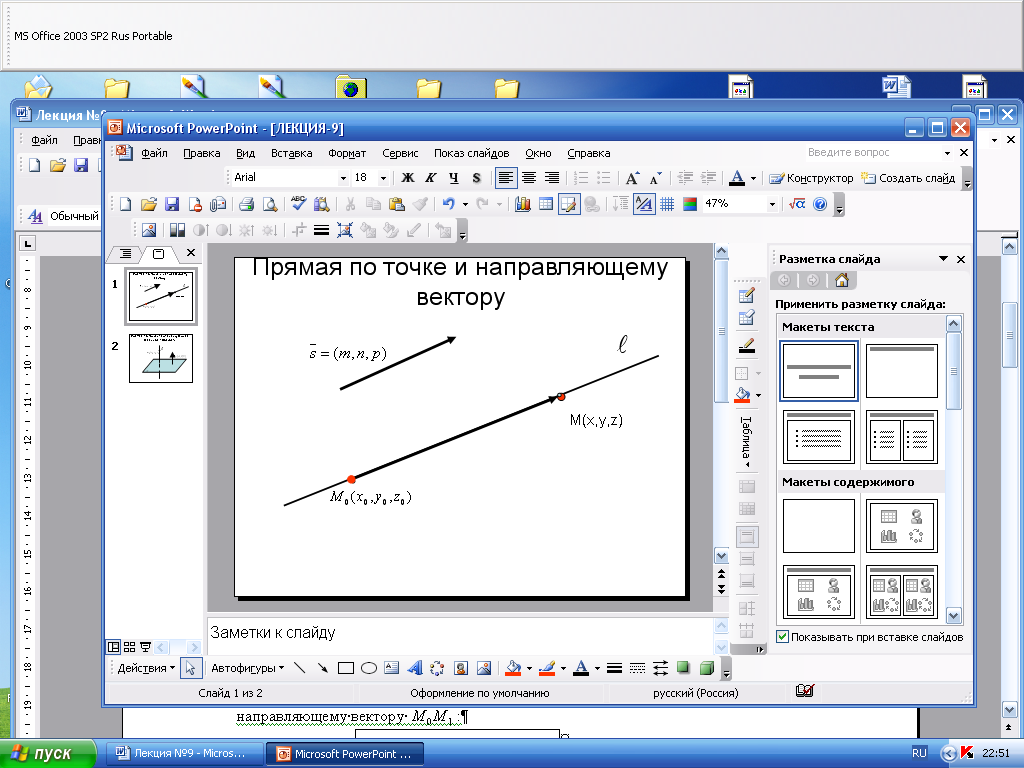Click Заметки к слайду notes area
1024x768 pixels.
click(460, 635)
